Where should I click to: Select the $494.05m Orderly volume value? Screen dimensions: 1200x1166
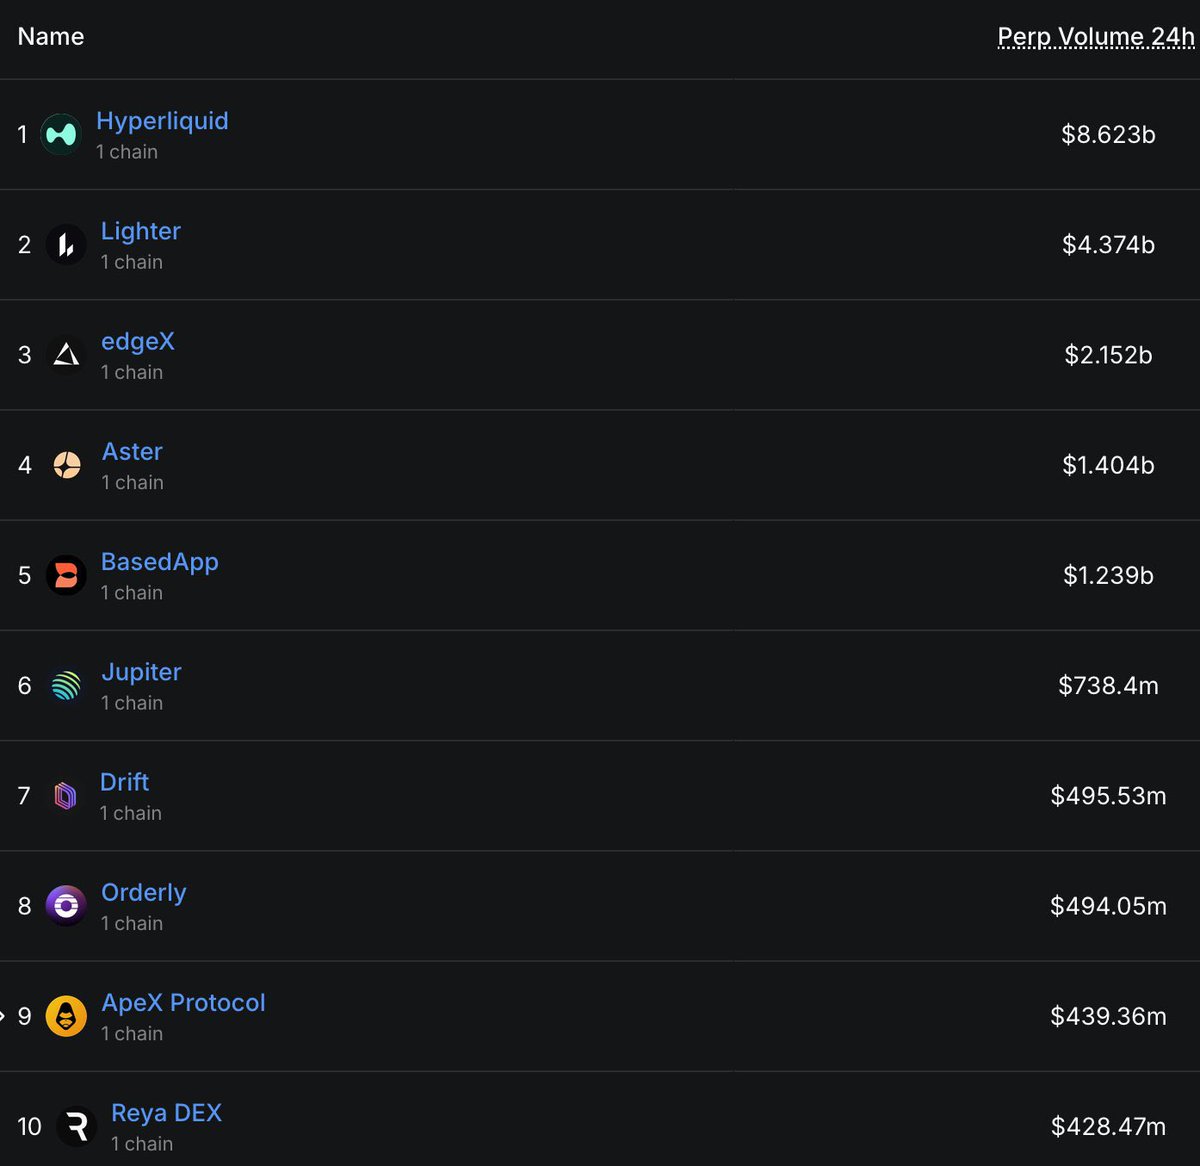pyautogui.click(x=1108, y=906)
